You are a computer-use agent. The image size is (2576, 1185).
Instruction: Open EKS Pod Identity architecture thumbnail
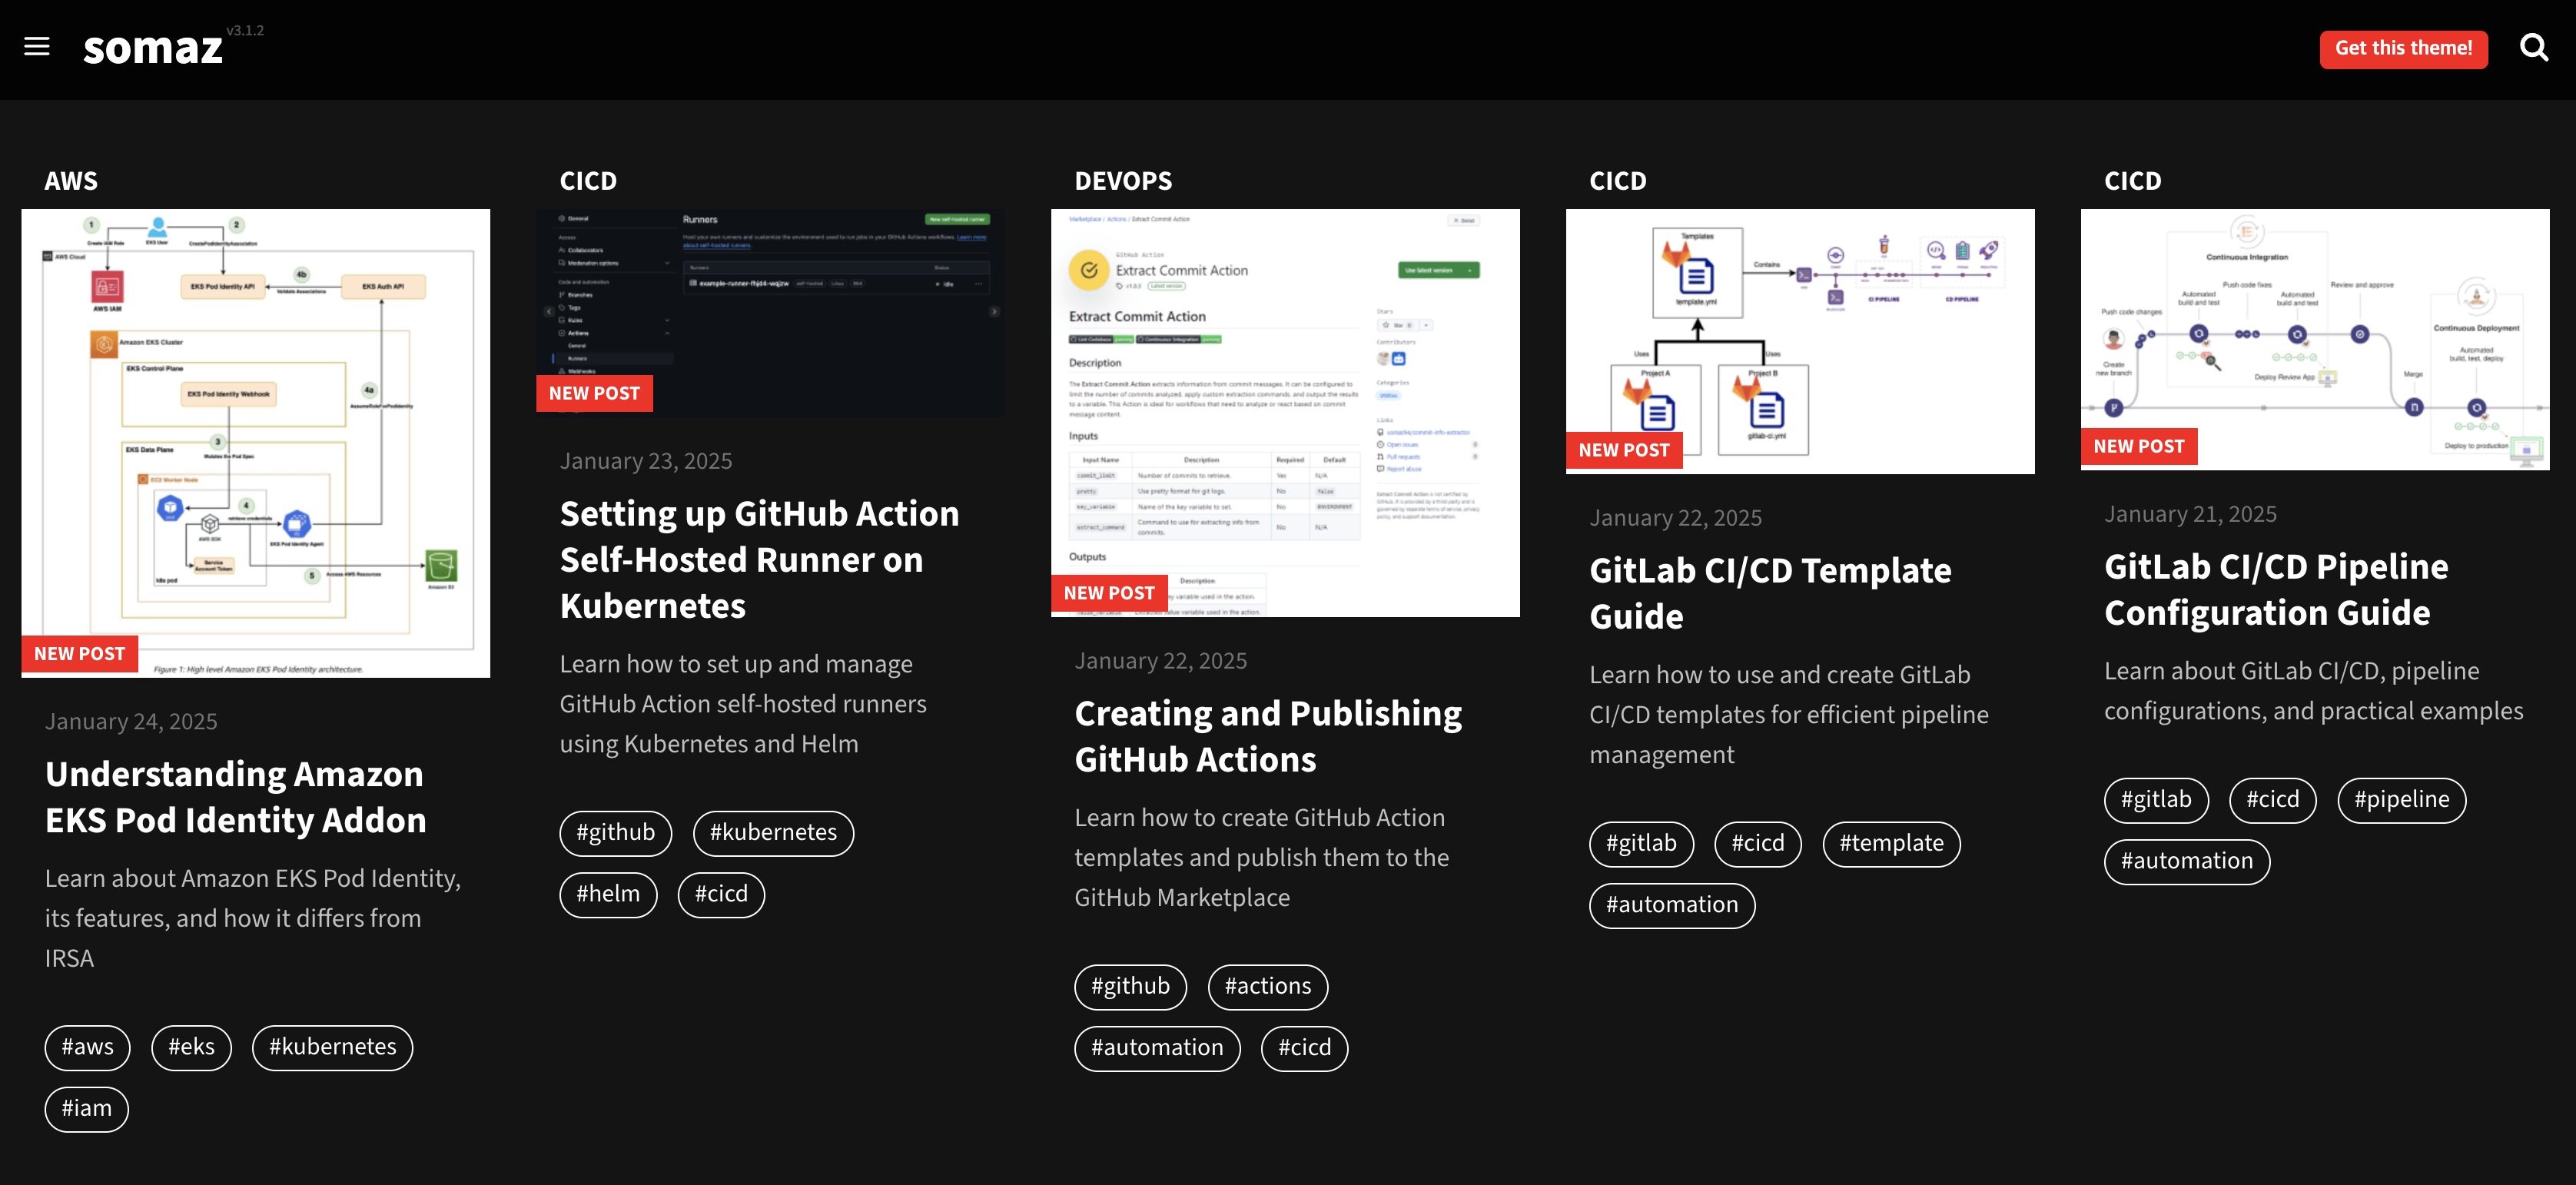click(256, 442)
